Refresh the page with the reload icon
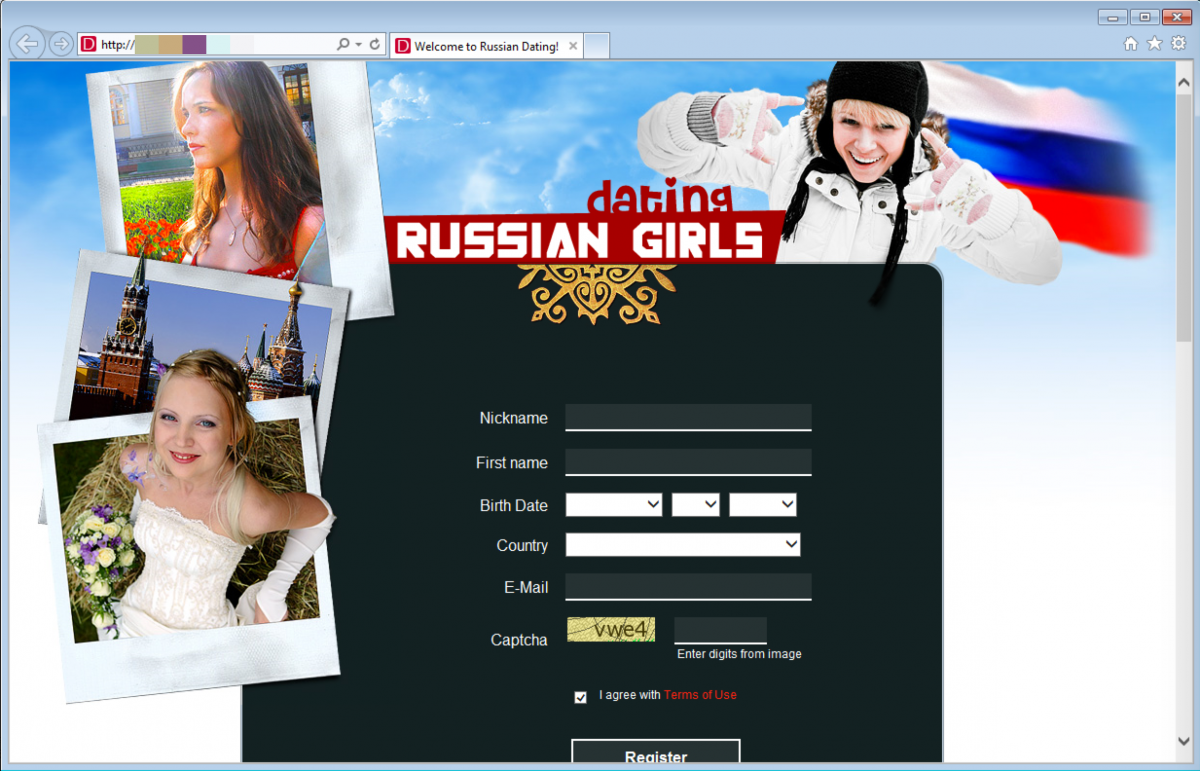Image resolution: width=1200 pixels, height=771 pixels. [x=375, y=44]
